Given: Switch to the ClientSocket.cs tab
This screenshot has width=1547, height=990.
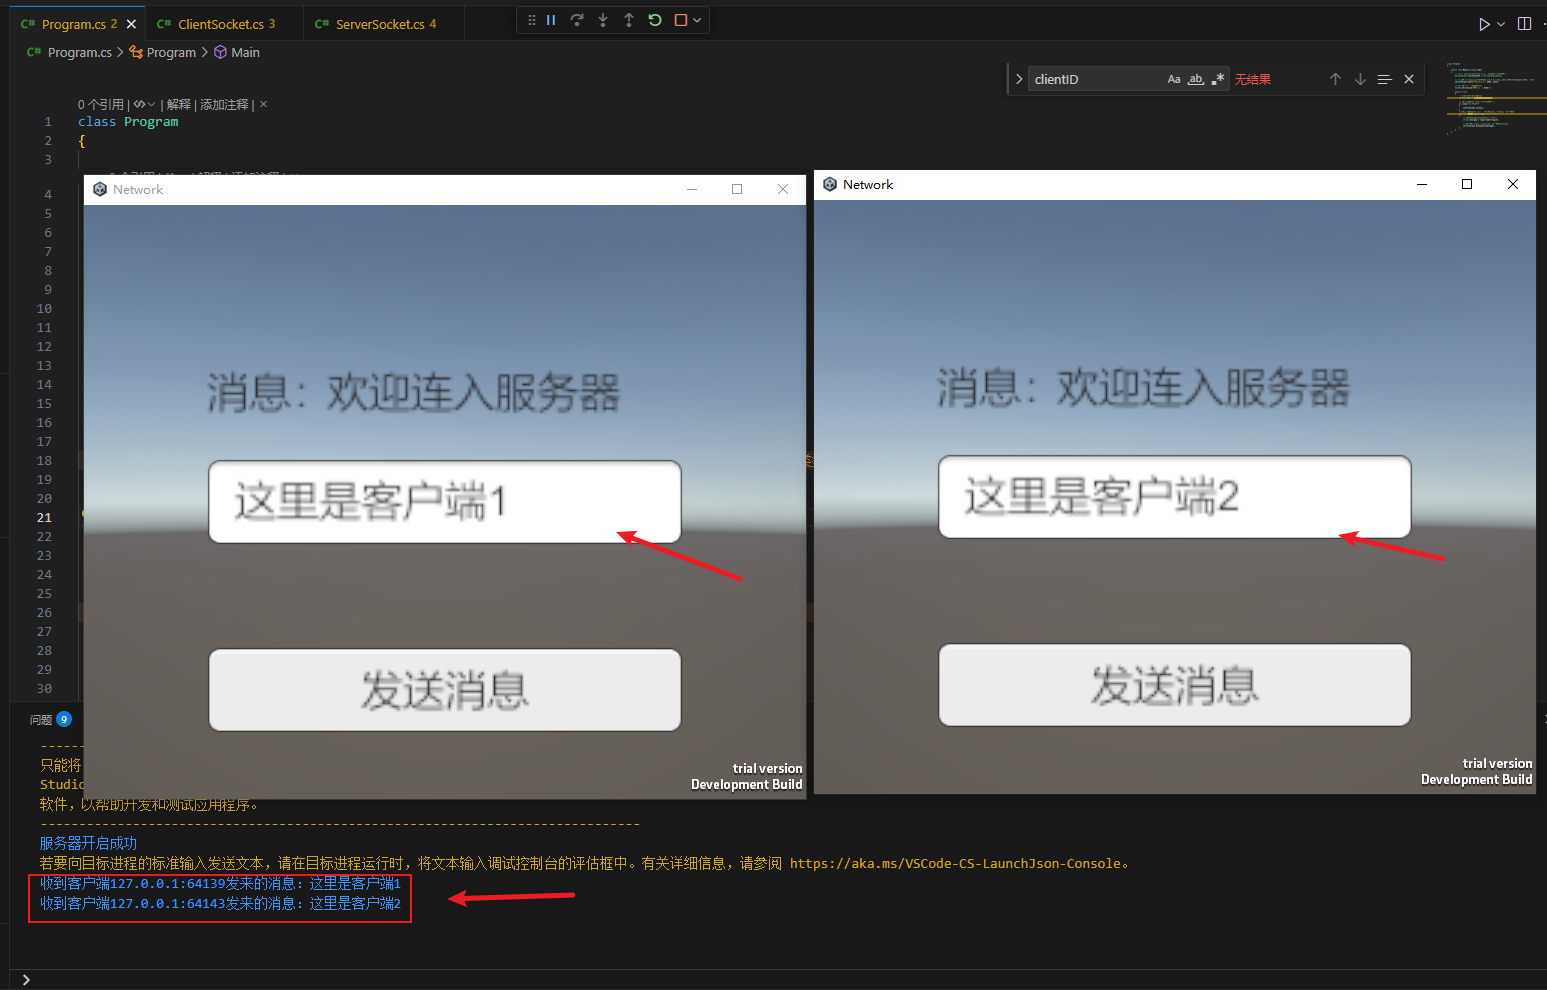Looking at the screenshot, I should (222, 23).
